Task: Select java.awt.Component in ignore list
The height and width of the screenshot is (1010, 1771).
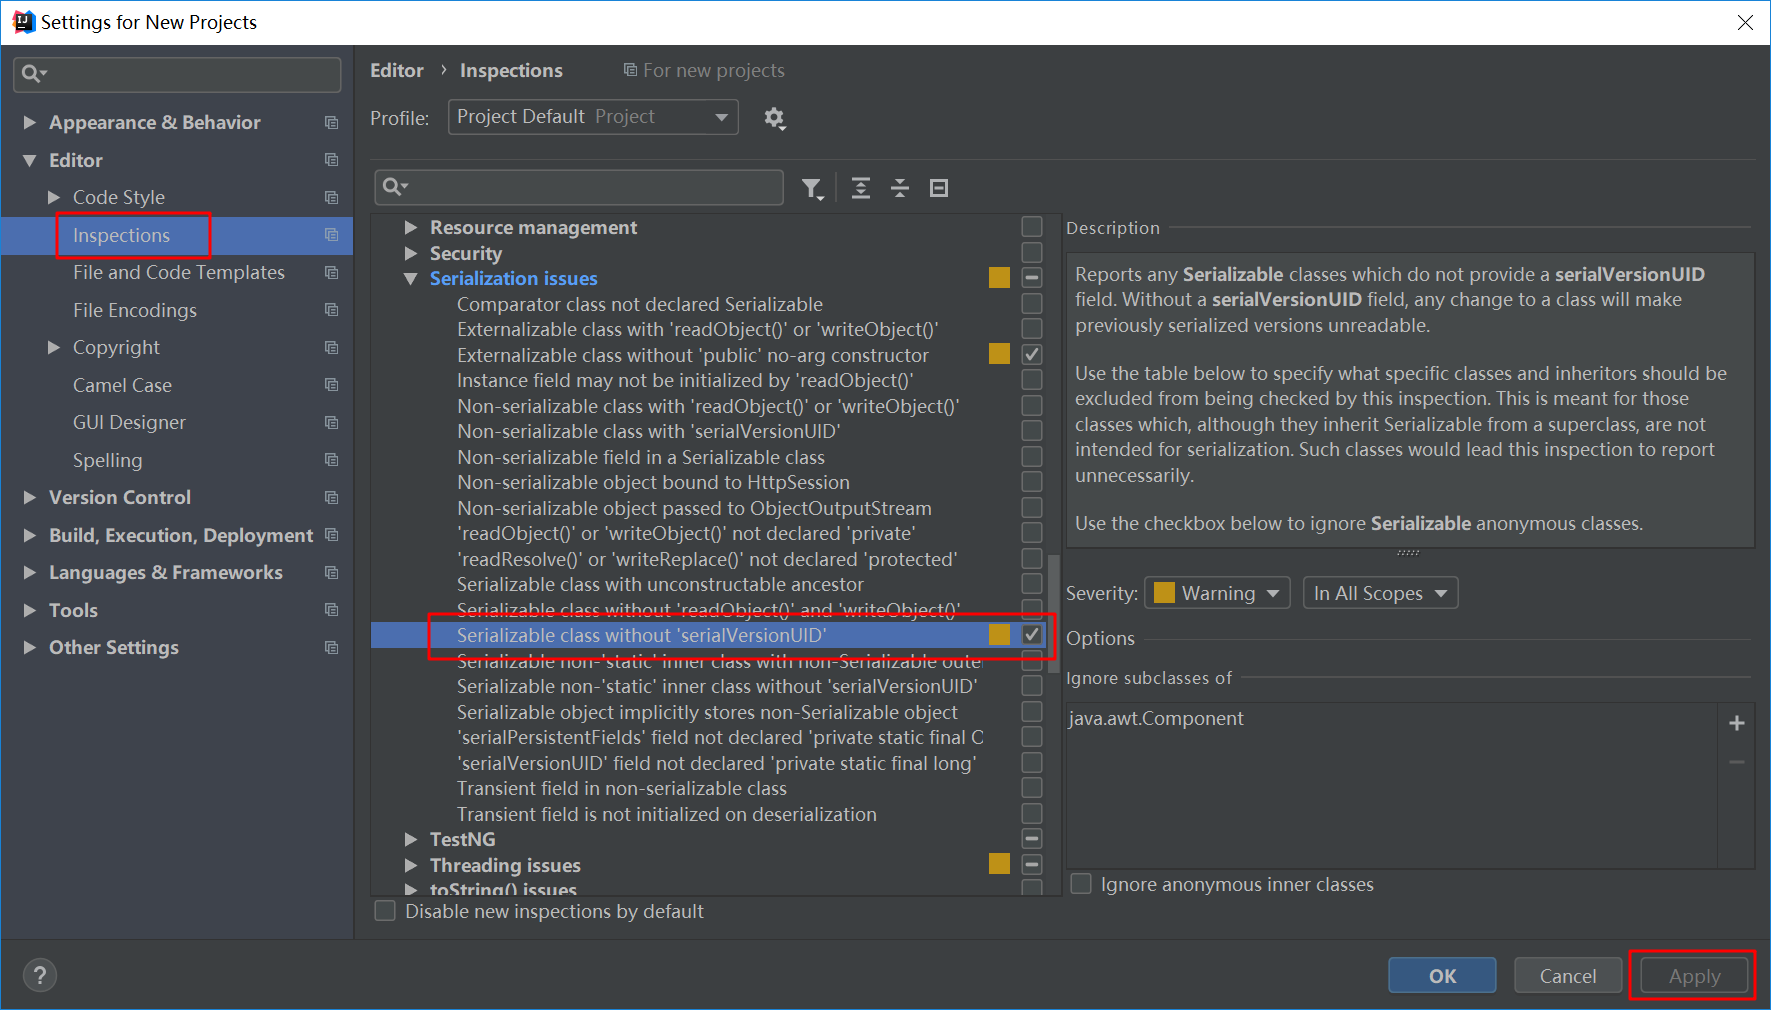Action: click(1156, 718)
